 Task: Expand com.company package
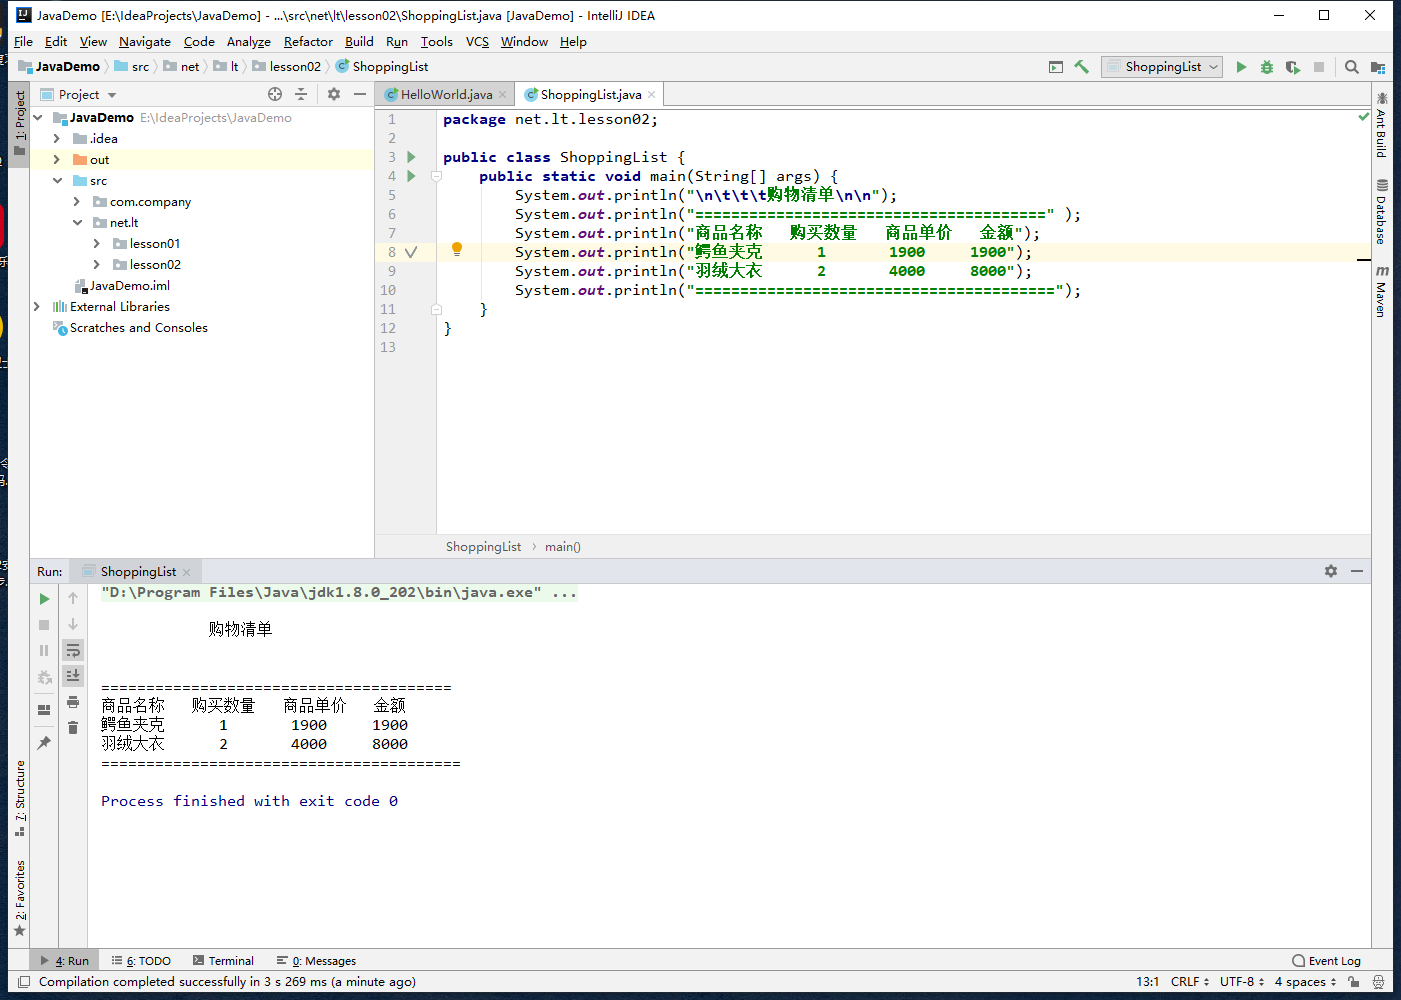[x=77, y=202]
